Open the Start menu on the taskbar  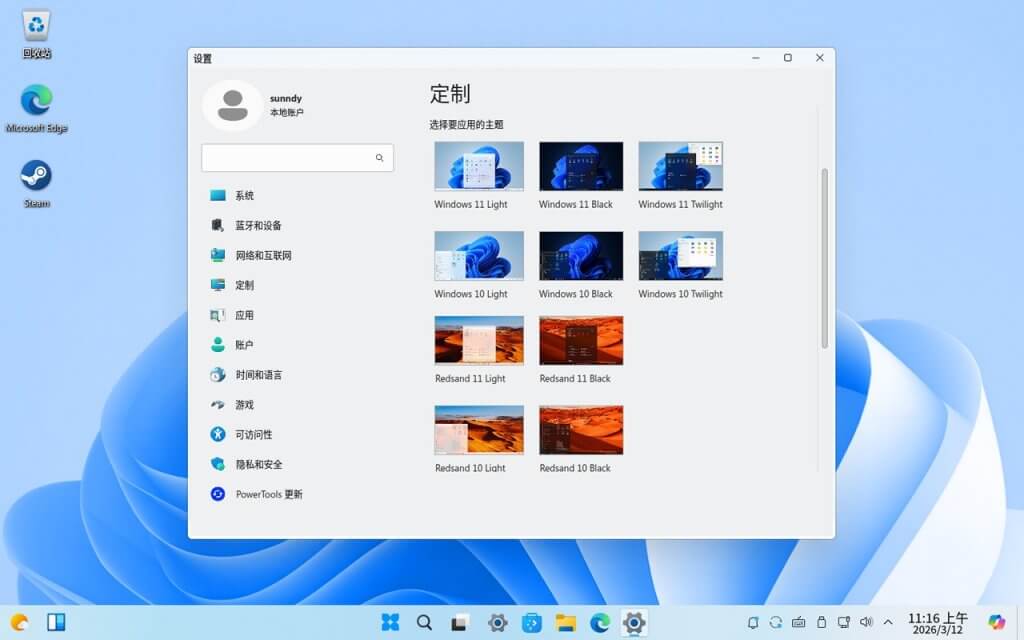coord(391,622)
